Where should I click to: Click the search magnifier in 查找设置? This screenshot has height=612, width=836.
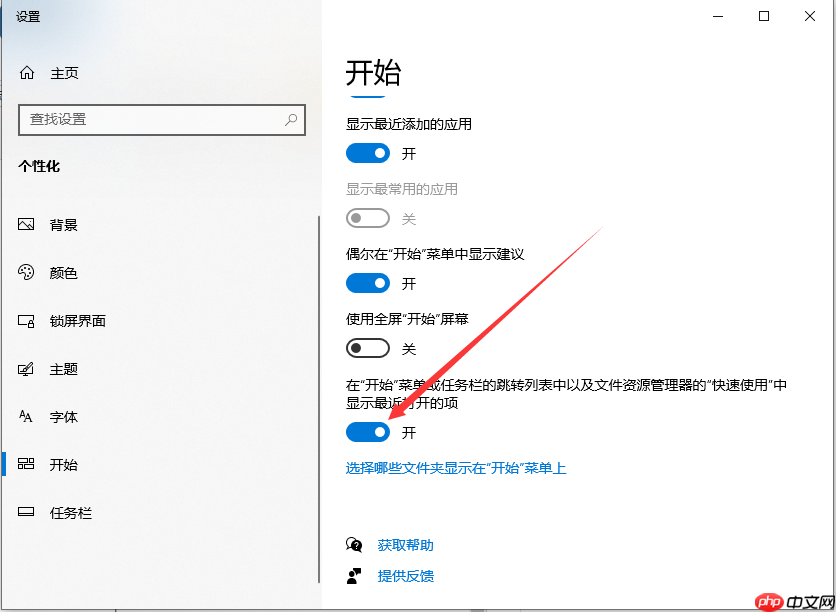[x=290, y=119]
